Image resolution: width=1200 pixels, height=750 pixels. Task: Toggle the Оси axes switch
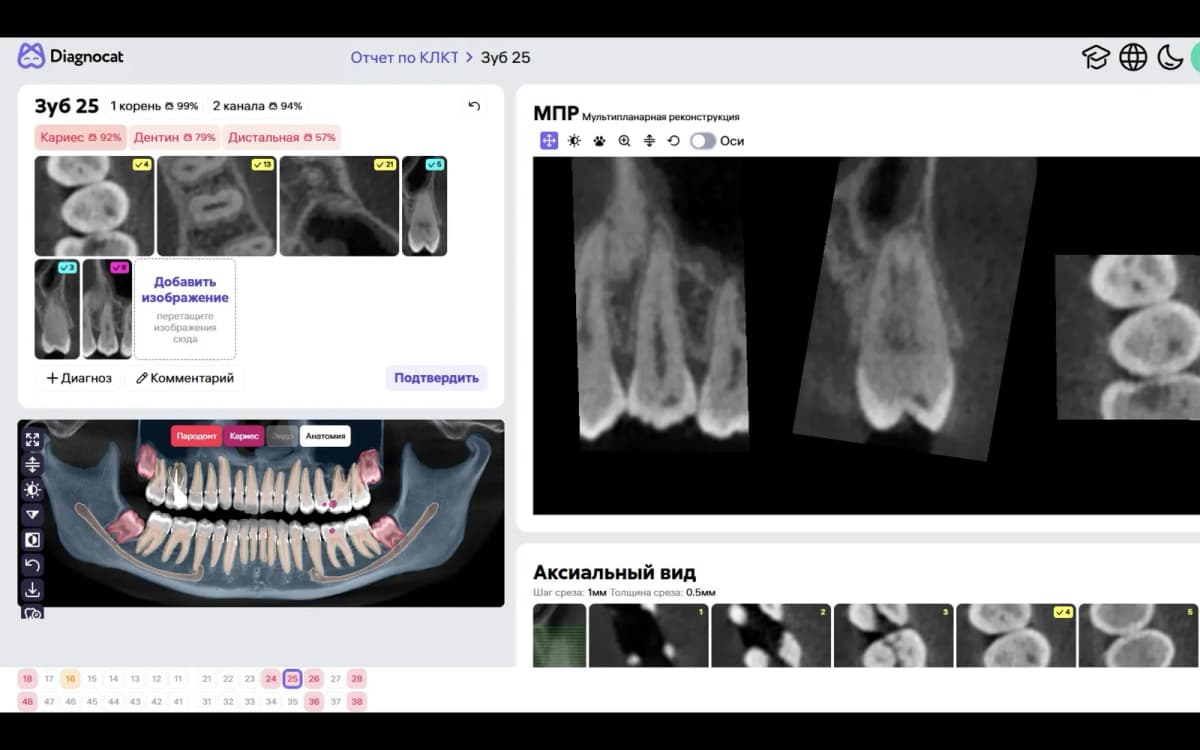(703, 141)
